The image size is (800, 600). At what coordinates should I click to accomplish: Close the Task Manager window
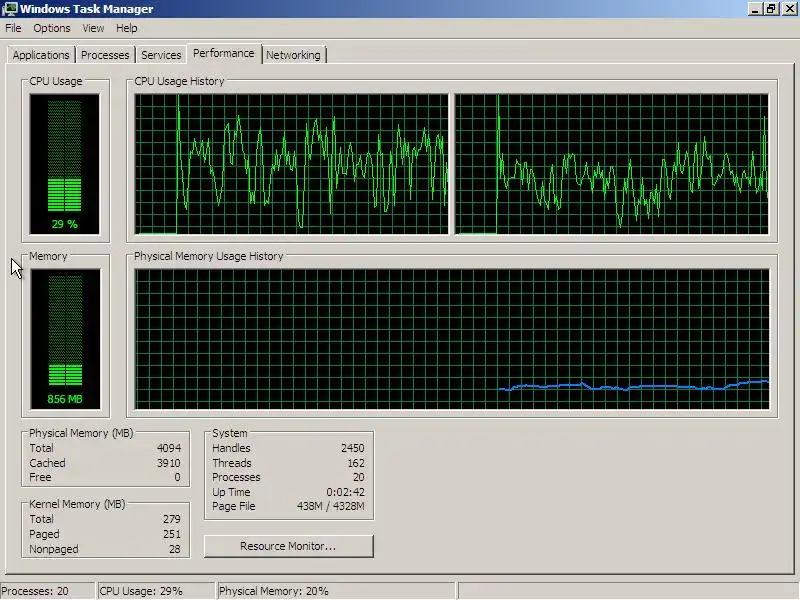click(788, 9)
